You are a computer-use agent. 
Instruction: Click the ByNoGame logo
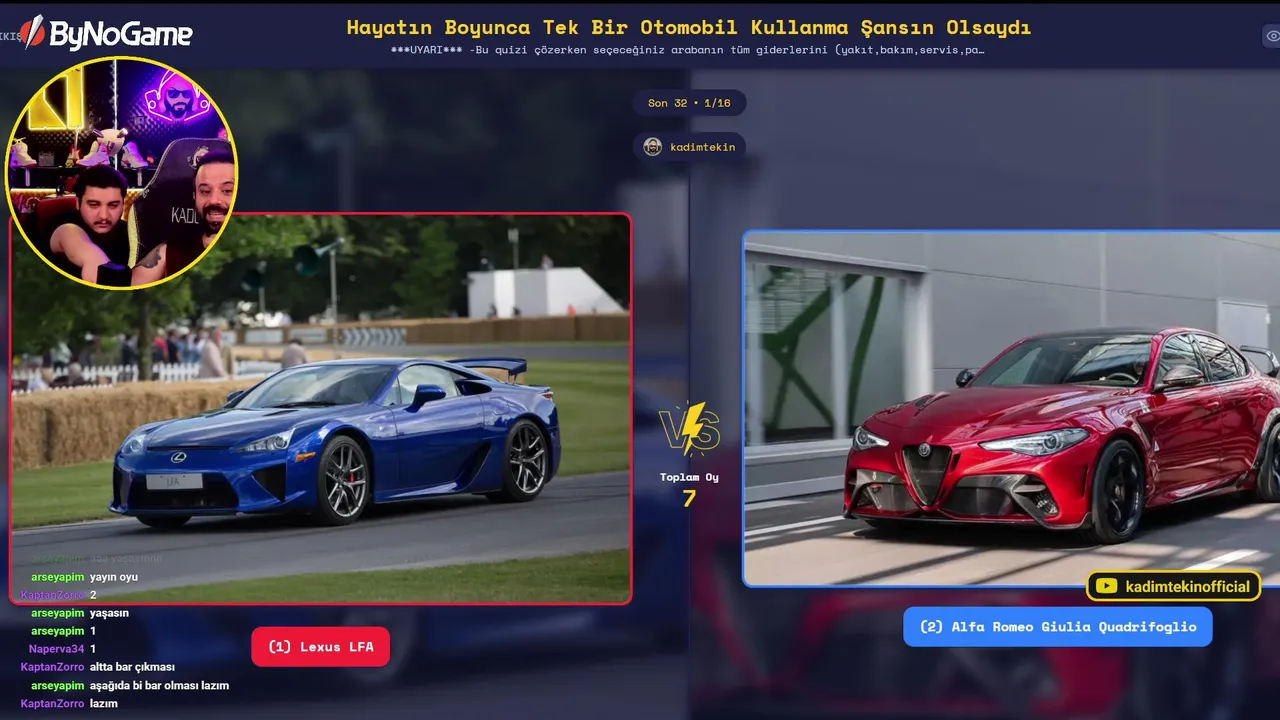[107, 33]
